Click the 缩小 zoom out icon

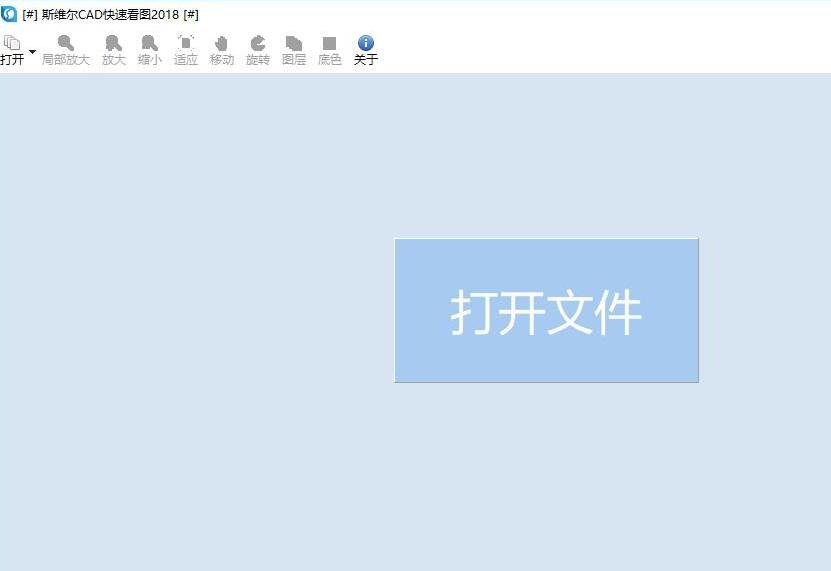[x=149, y=50]
